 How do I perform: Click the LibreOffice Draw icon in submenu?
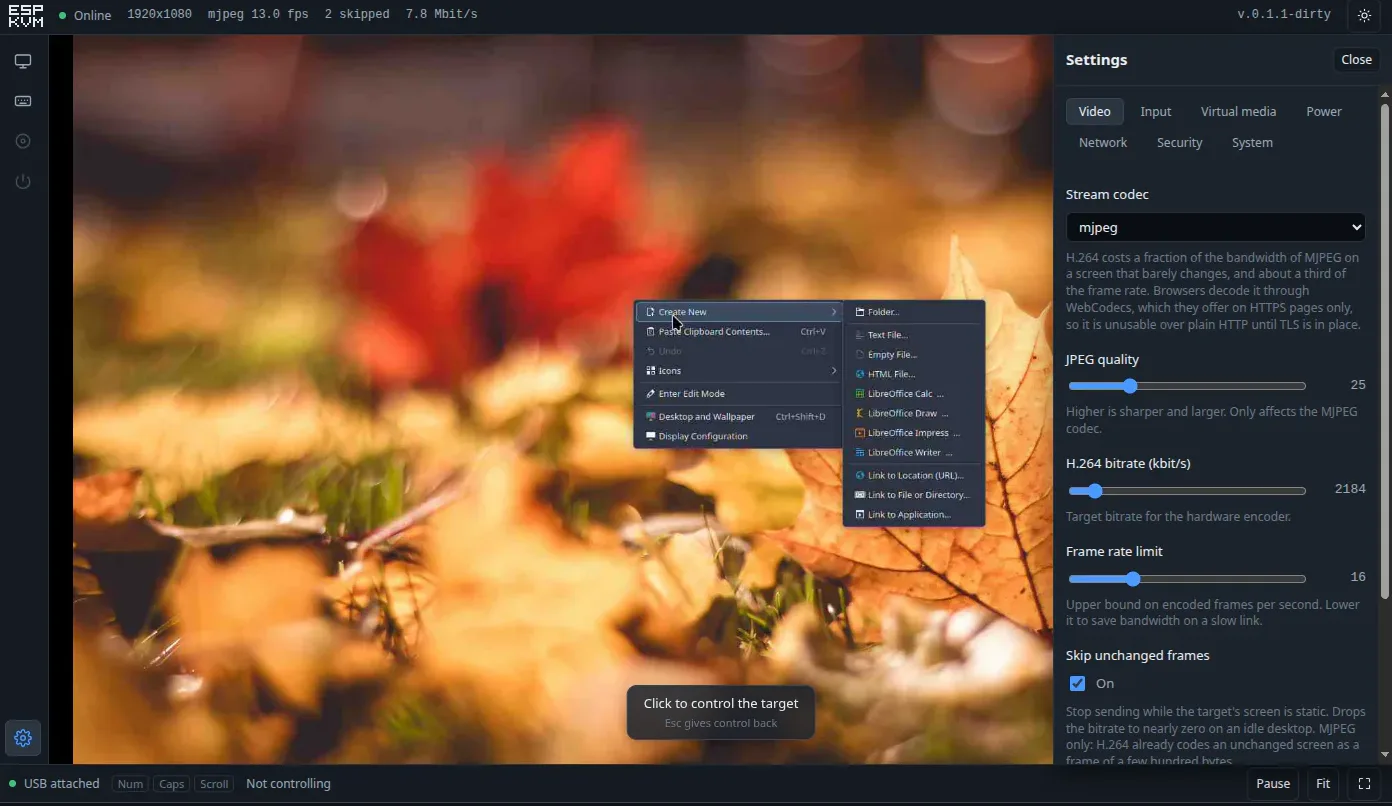coord(859,413)
